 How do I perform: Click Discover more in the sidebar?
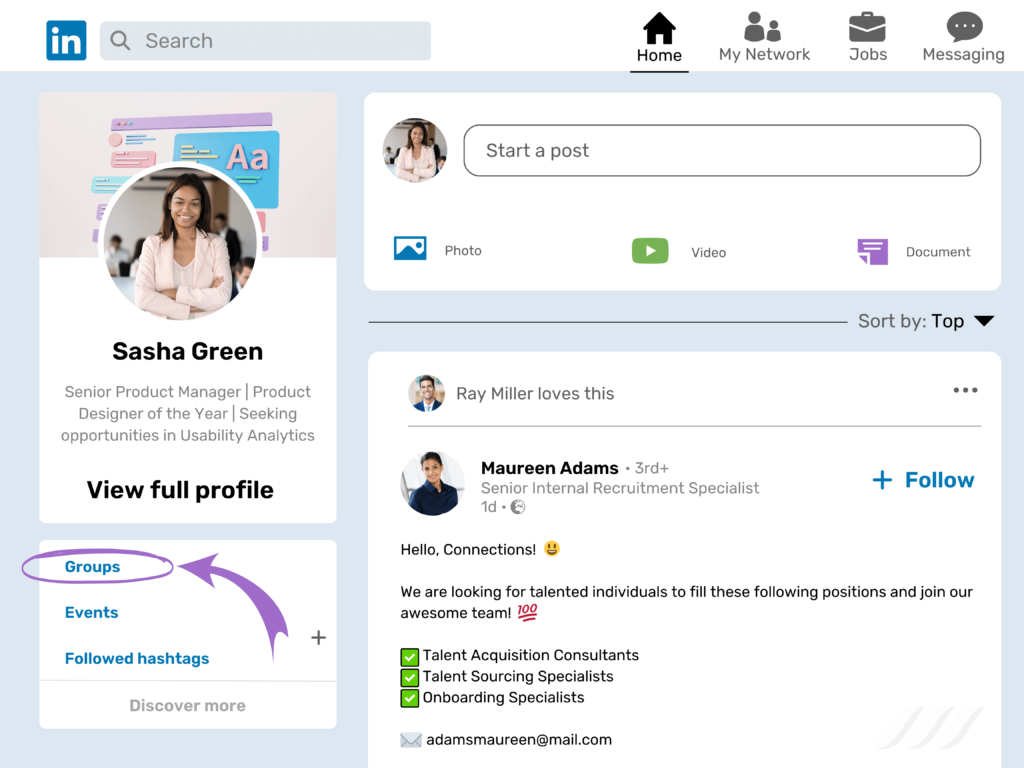[187, 705]
